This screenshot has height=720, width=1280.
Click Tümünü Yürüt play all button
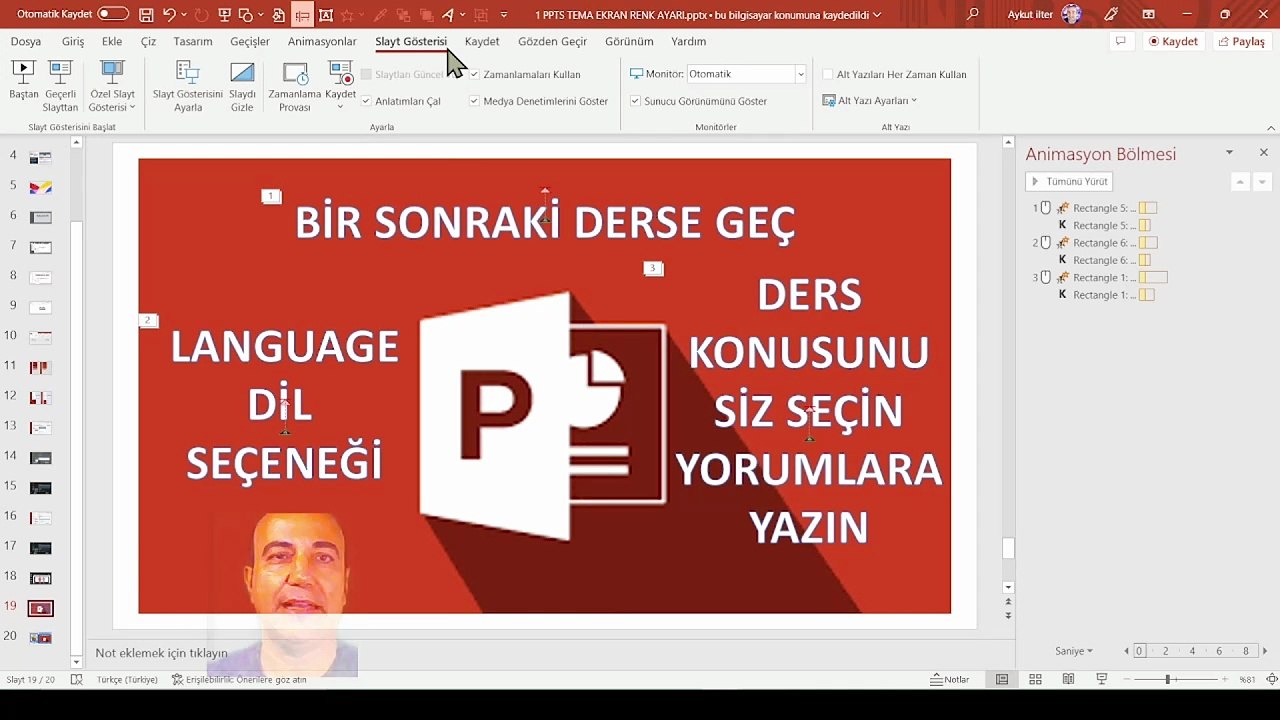1069,181
